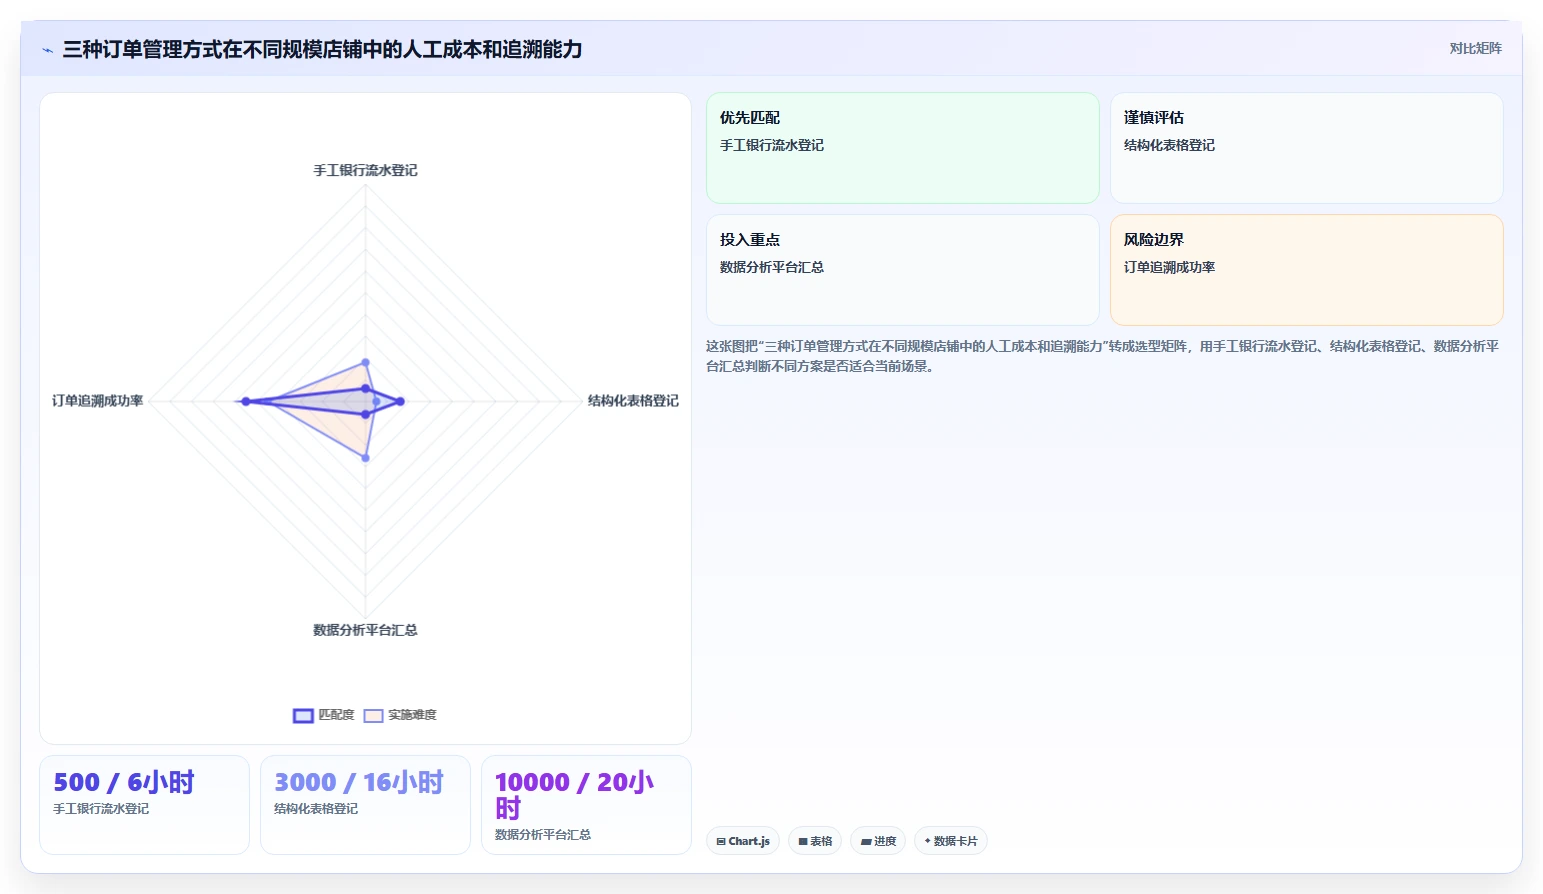Click the 匹配度 legend color box
Image resolution: width=1543 pixels, height=894 pixels.
(x=303, y=715)
